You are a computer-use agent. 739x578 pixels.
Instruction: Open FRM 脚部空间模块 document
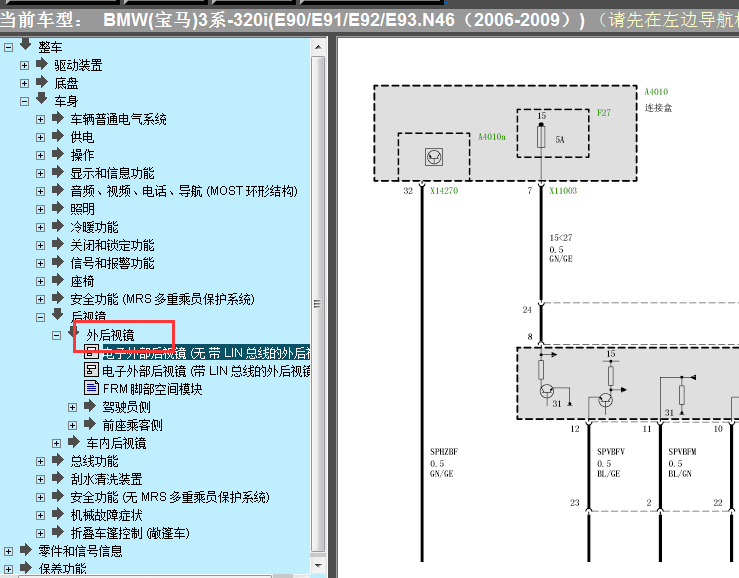point(153,389)
